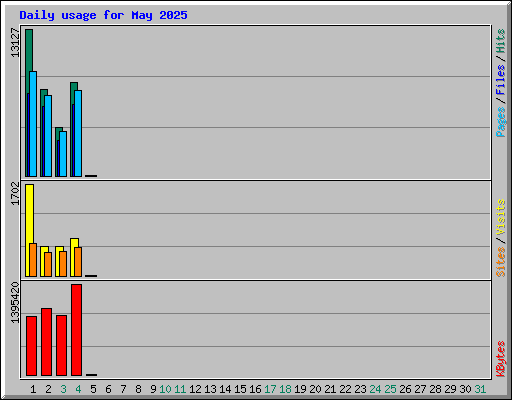Image resolution: width=512 pixels, height=400 pixels.
Task: Click green day label 24 on x-axis
Action: pyautogui.click(x=375, y=389)
